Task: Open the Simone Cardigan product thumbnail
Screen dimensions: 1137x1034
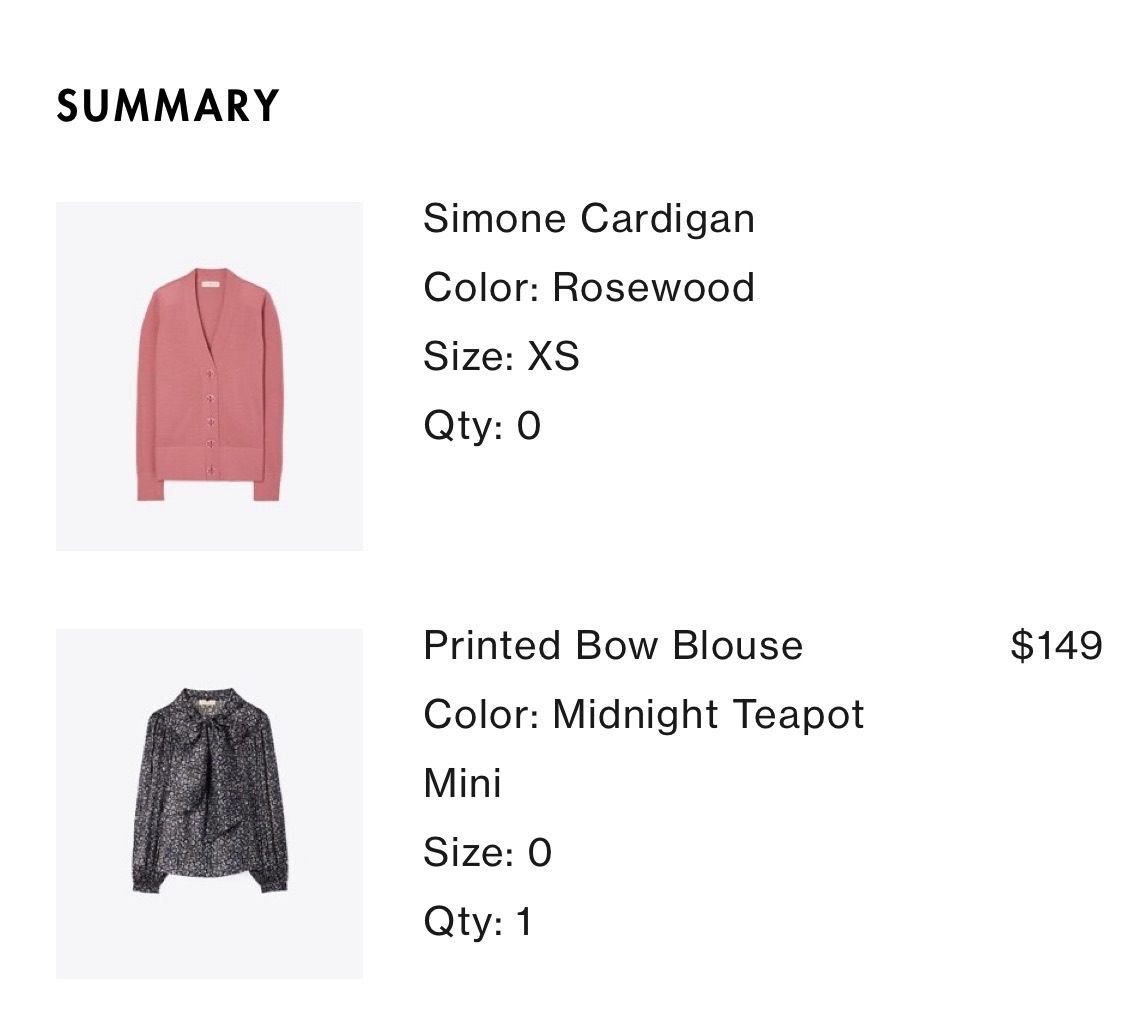Action: (209, 376)
